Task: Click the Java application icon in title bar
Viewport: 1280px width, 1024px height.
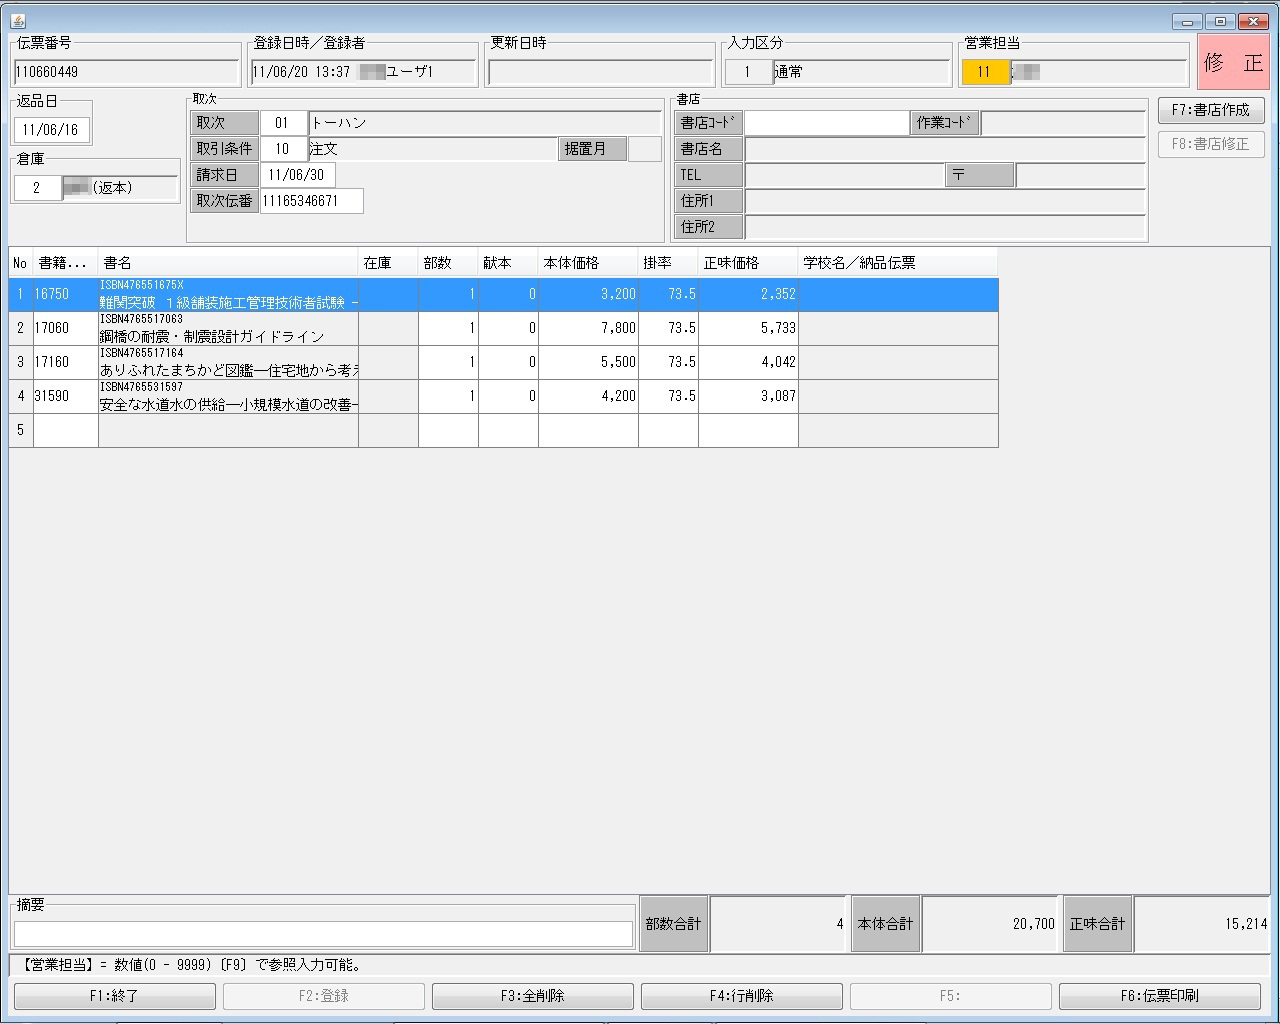Action: tap(17, 21)
